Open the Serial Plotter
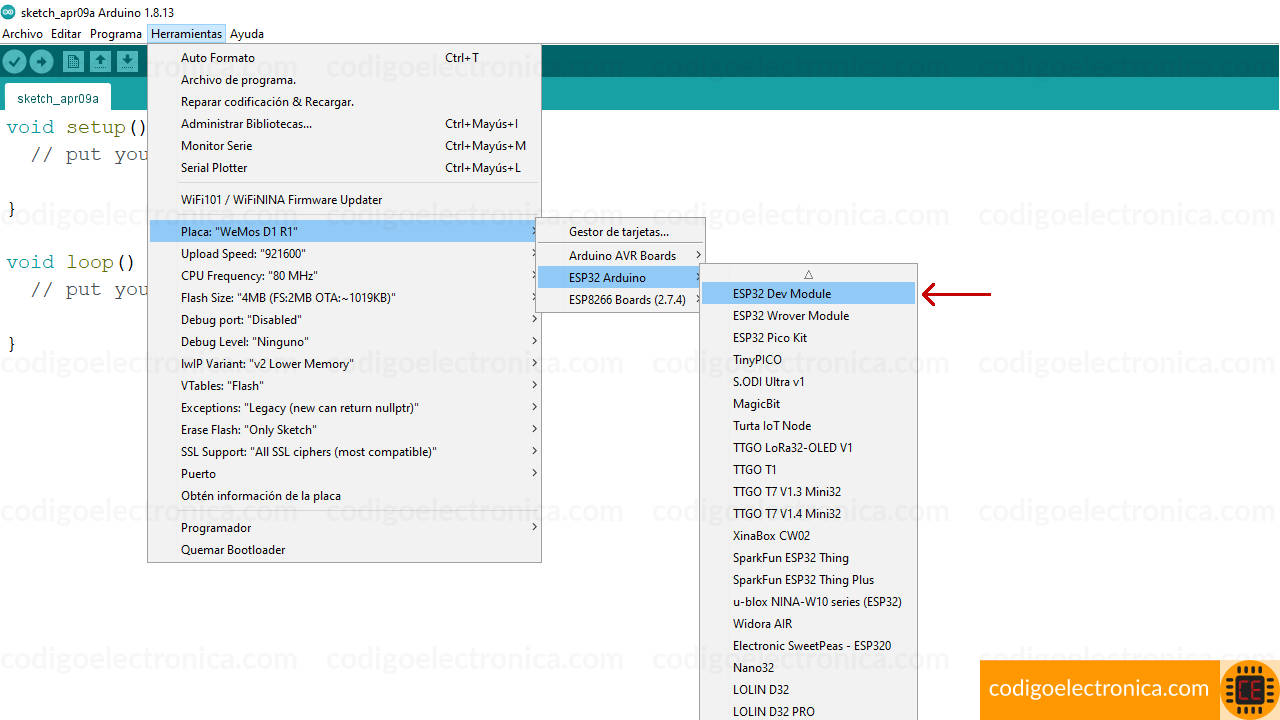 click(344, 168)
